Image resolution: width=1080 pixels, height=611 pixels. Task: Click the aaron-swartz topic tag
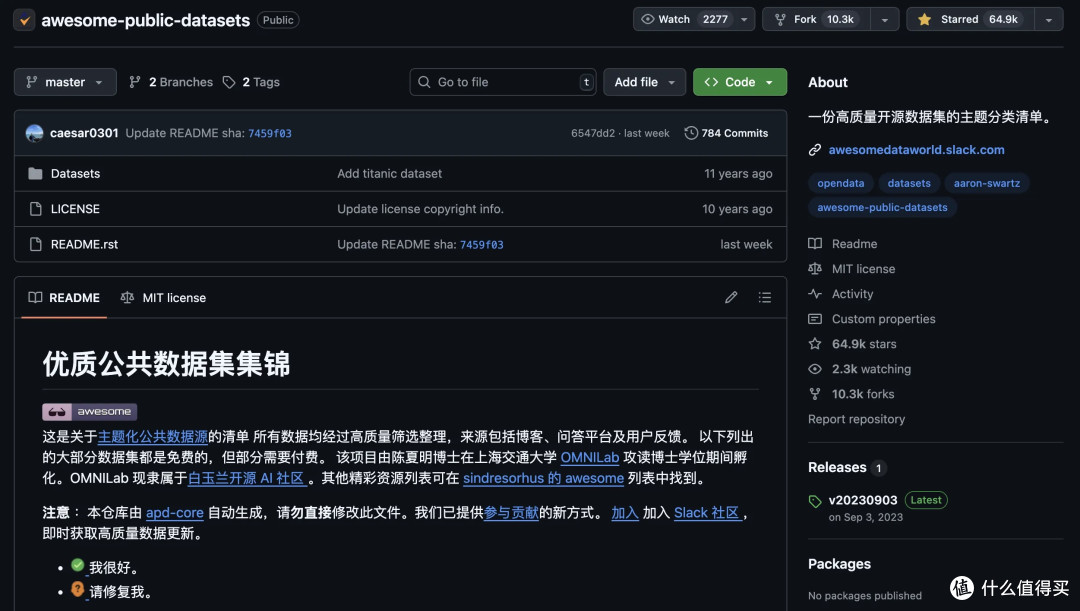point(986,183)
